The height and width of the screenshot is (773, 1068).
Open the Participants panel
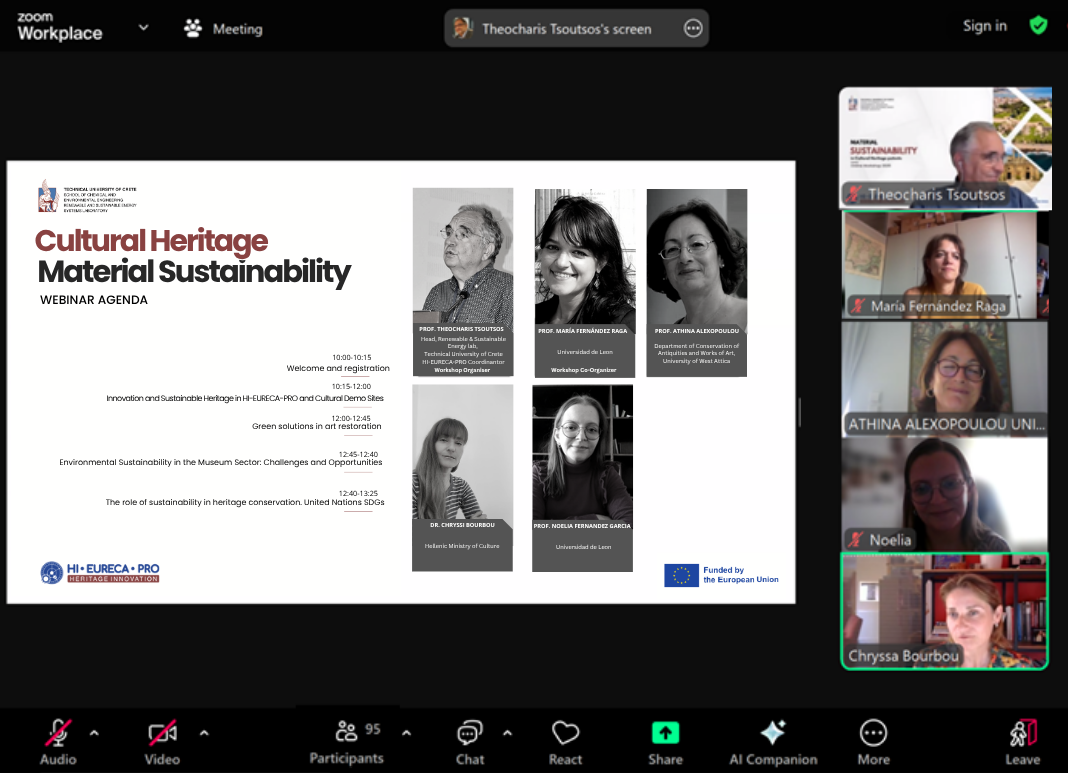(x=346, y=740)
